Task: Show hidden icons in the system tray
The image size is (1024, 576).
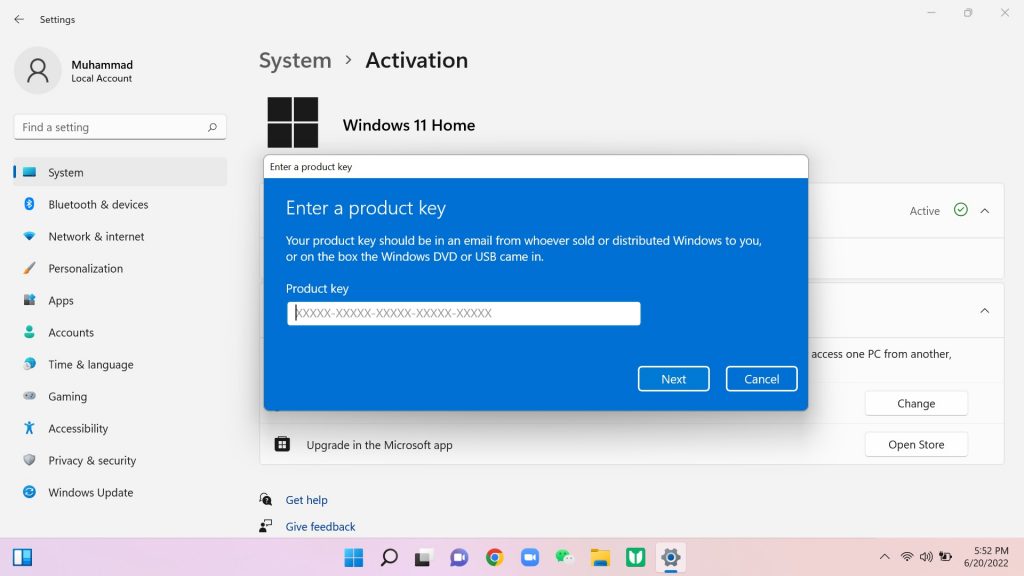Action: click(x=884, y=557)
